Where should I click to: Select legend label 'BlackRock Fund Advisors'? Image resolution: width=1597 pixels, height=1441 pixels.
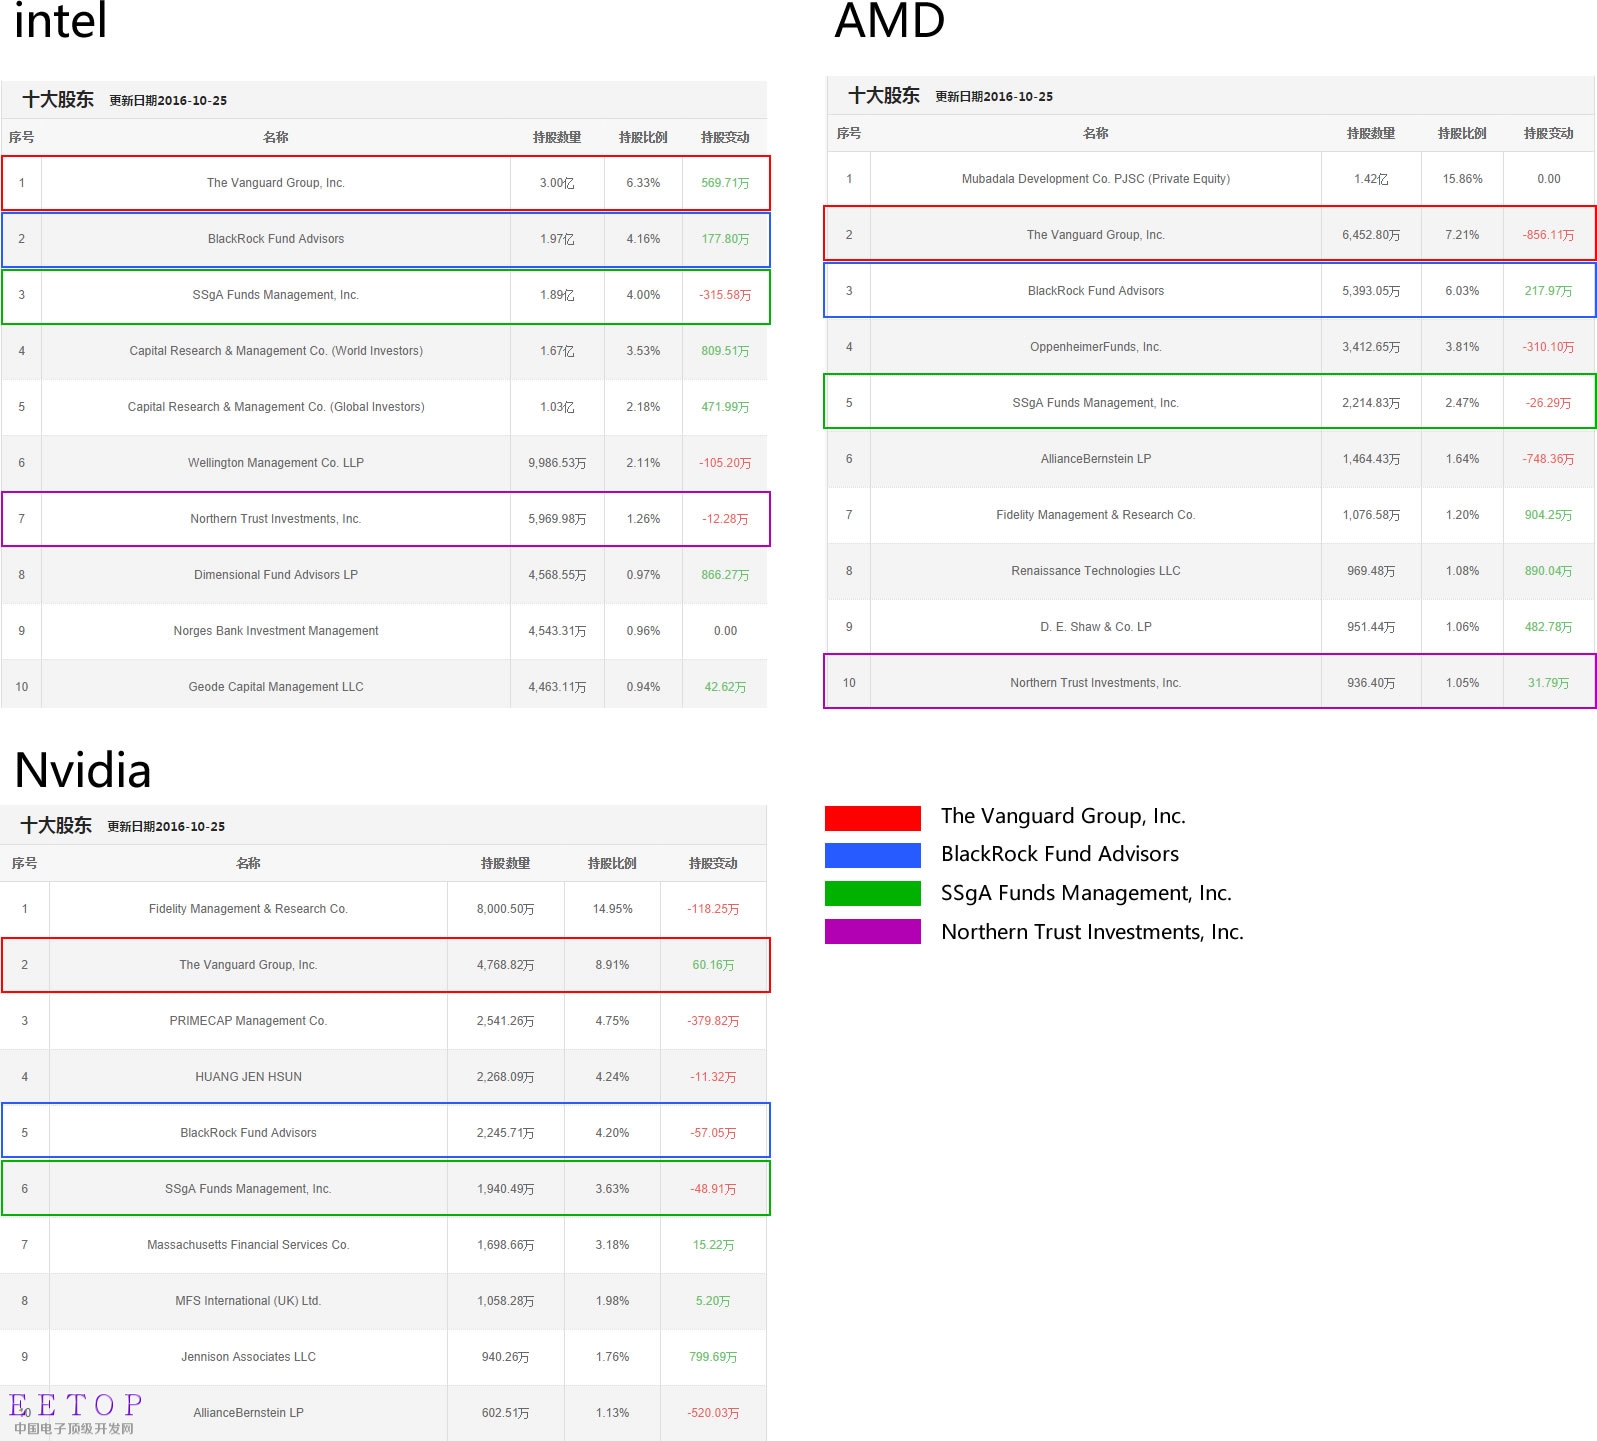point(1060,854)
